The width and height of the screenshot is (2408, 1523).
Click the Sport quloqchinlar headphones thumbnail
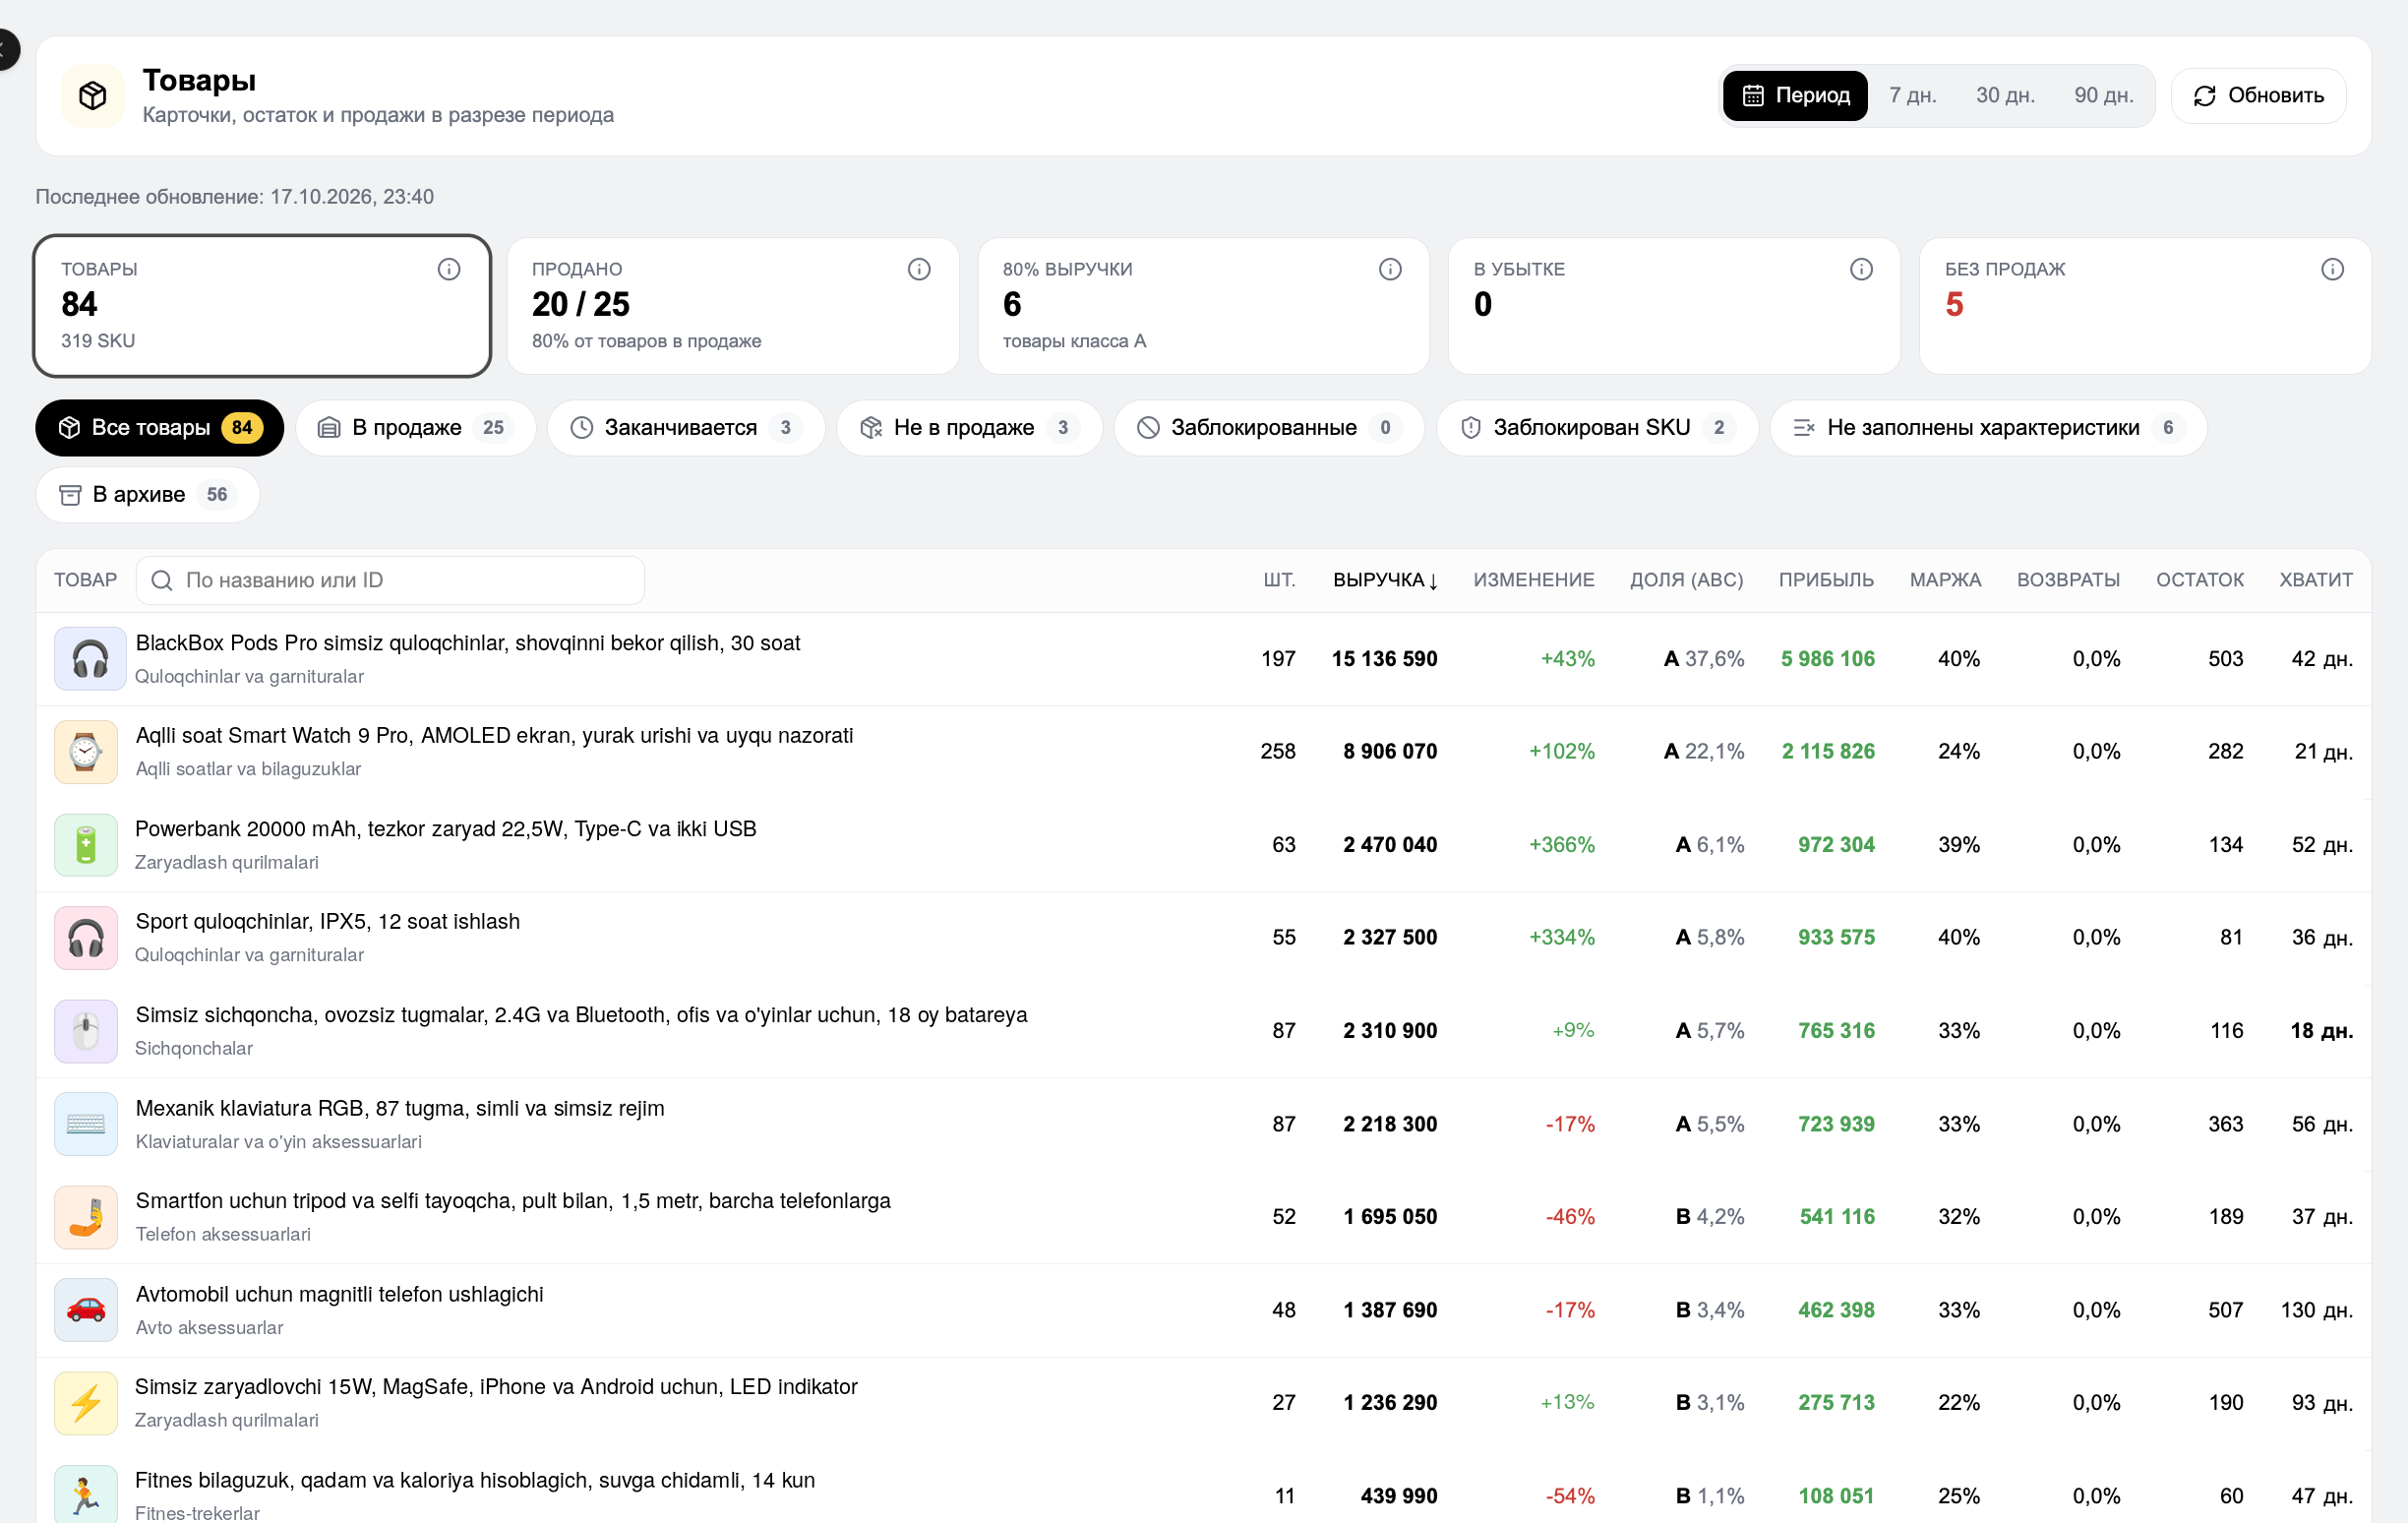click(x=86, y=938)
